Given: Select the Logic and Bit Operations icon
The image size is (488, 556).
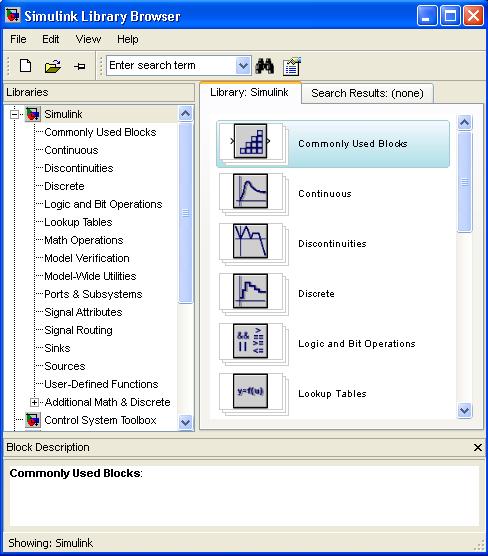Looking at the screenshot, I should [x=250, y=341].
